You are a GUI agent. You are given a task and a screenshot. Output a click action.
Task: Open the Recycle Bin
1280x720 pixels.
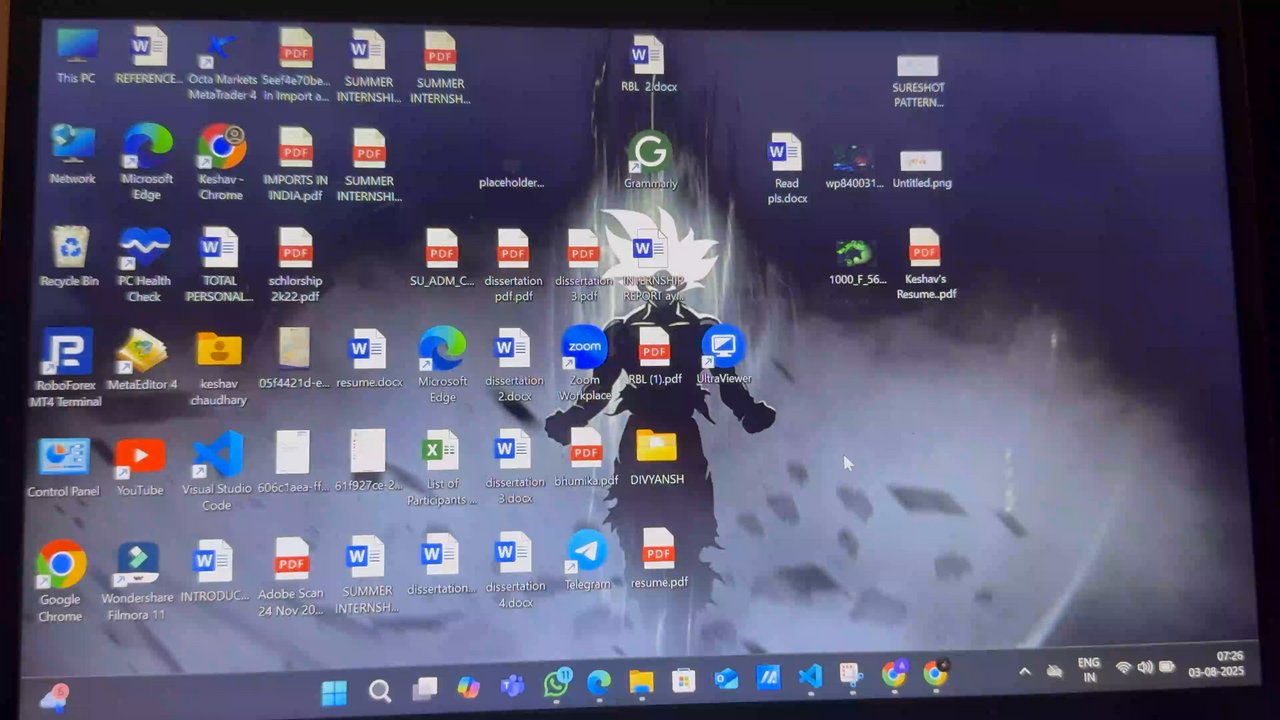tap(70, 256)
